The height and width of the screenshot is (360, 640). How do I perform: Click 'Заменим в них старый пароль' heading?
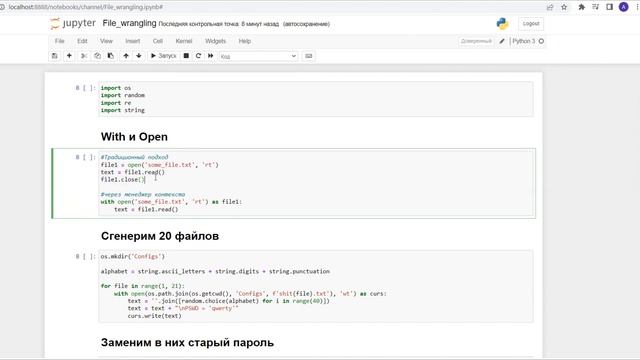tap(187, 342)
